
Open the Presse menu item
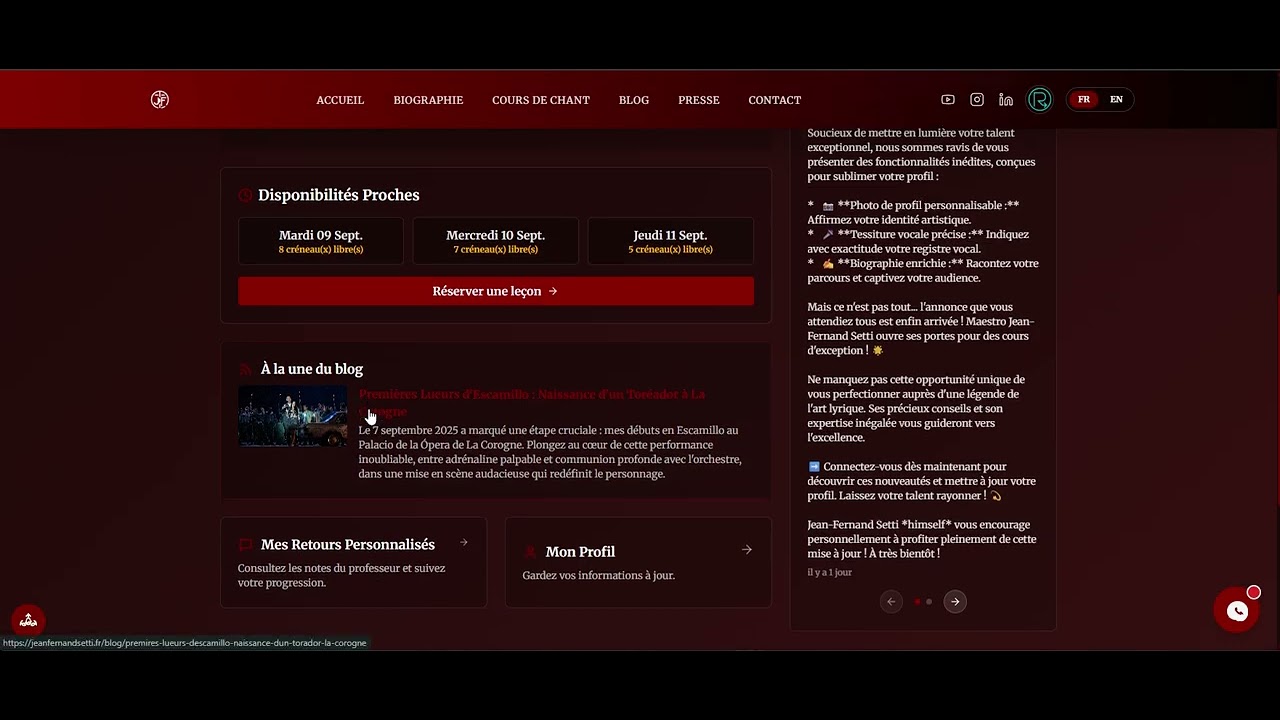click(x=699, y=100)
